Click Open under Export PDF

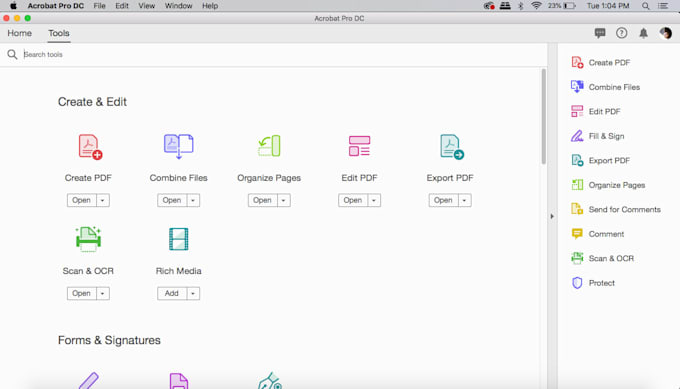[x=443, y=200]
